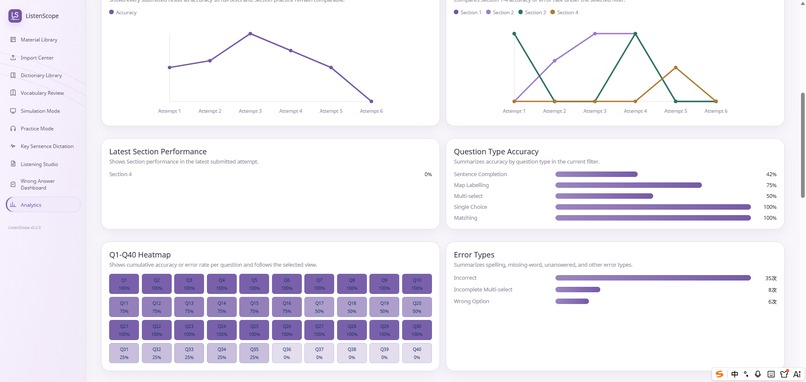Open the Wrong Answer Dashboard
This screenshot has height=382, width=806.
pyautogui.click(x=43, y=184)
